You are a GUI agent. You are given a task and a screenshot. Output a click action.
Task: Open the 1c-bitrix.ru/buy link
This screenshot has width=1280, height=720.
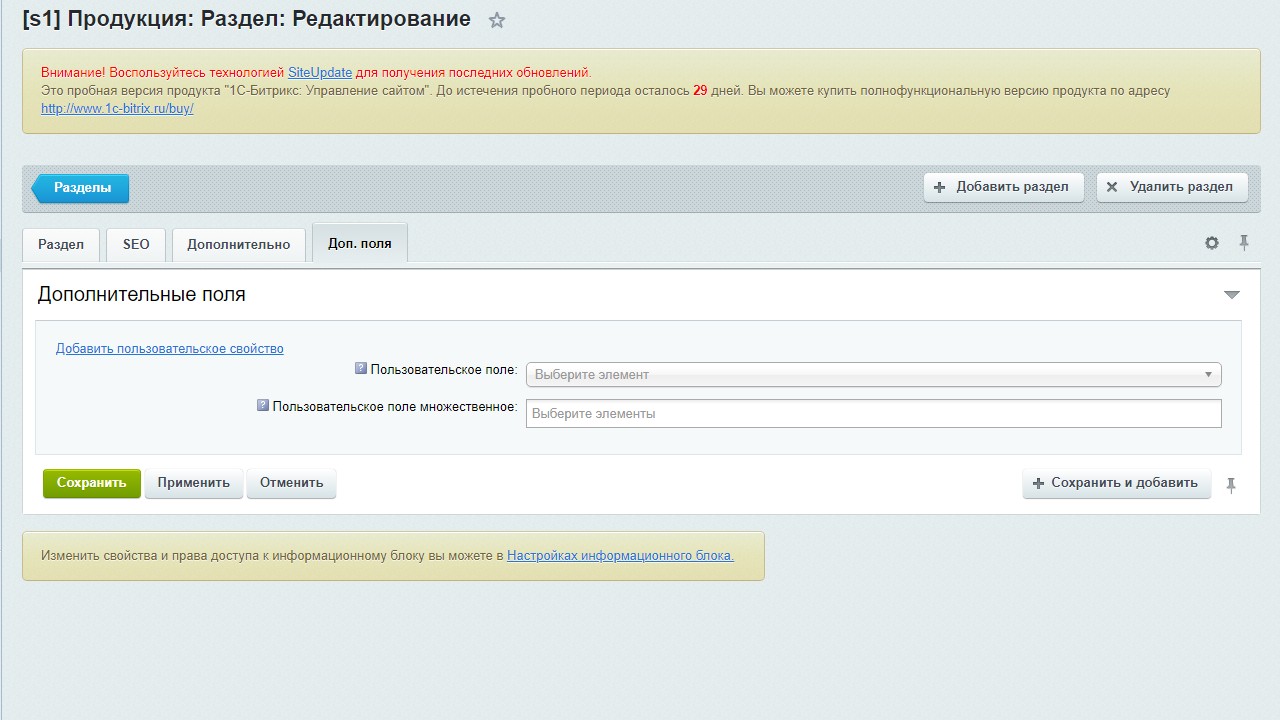pyautogui.click(x=117, y=108)
